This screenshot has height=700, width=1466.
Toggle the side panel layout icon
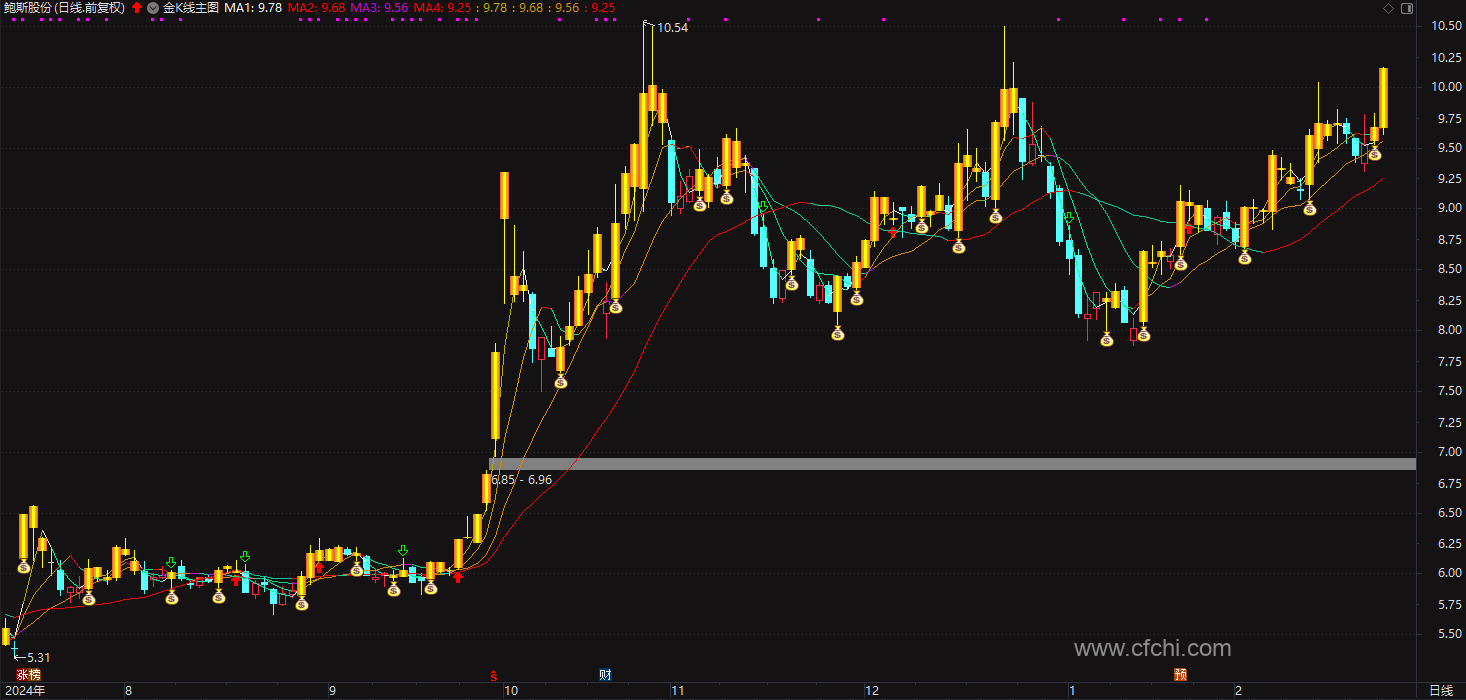[x=1407, y=8]
